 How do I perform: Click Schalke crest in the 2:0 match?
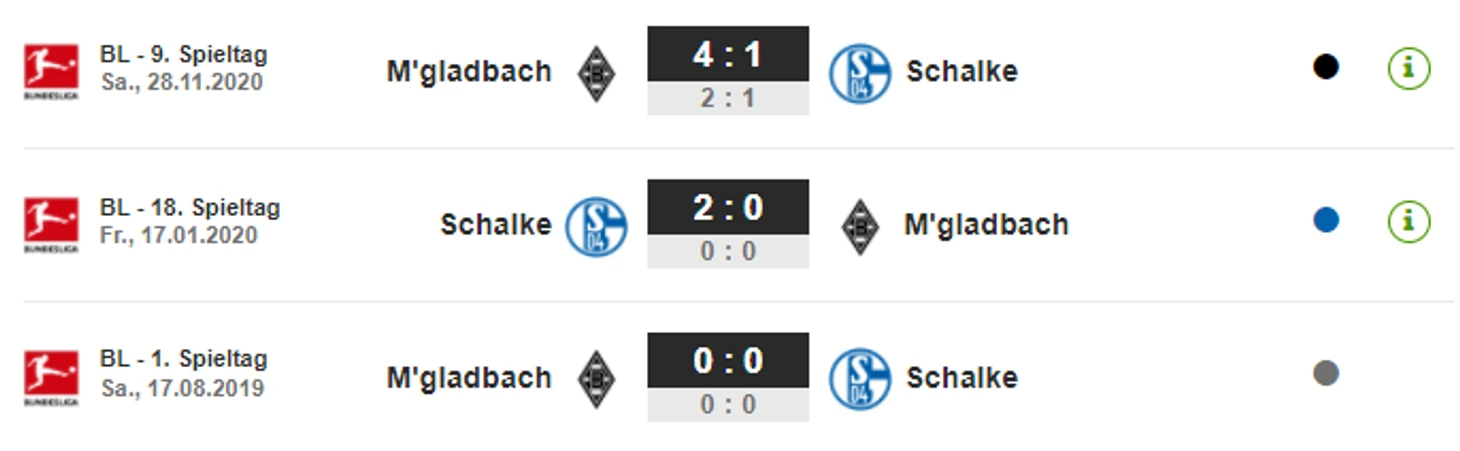coord(596,226)
